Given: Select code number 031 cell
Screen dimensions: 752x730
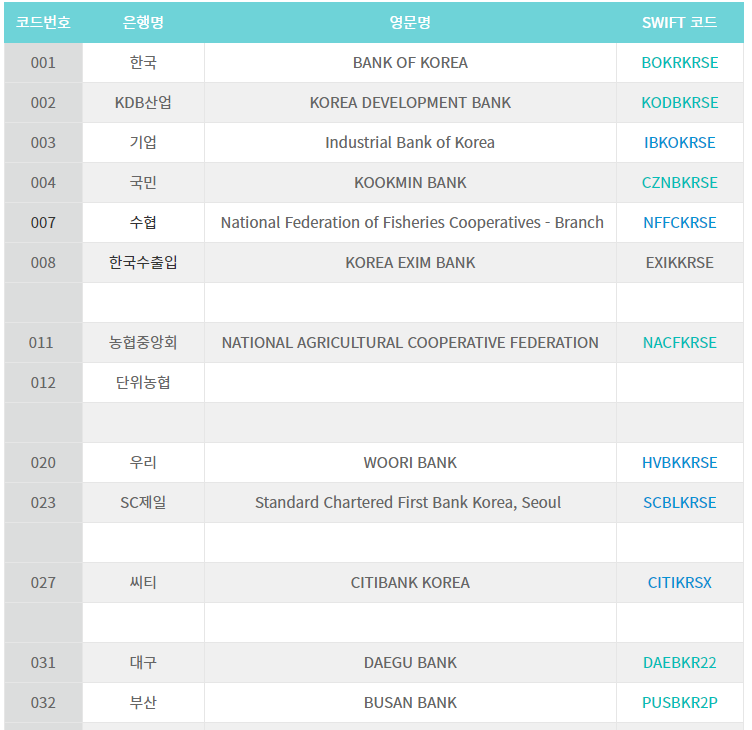Looking at the screenshot, I should tap(43, 662).
